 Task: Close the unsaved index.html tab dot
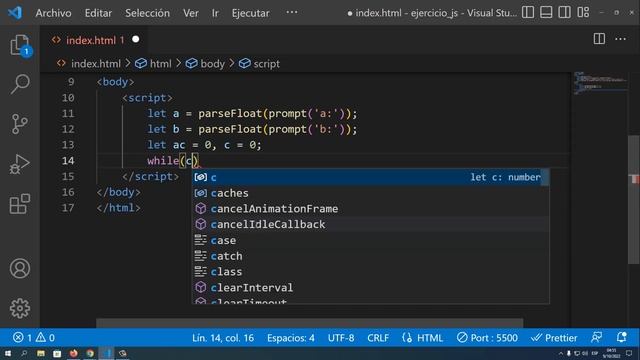tap(136, 39)
